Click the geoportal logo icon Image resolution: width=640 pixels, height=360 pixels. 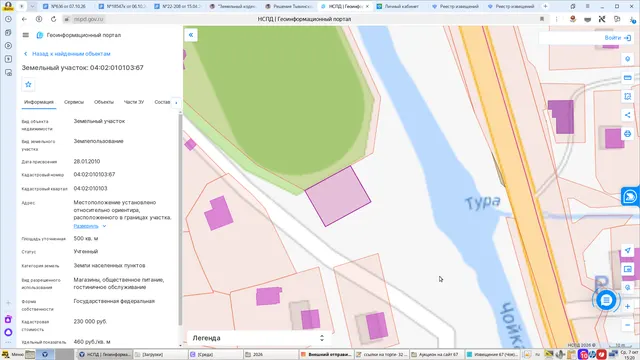[x=40, y=35]
